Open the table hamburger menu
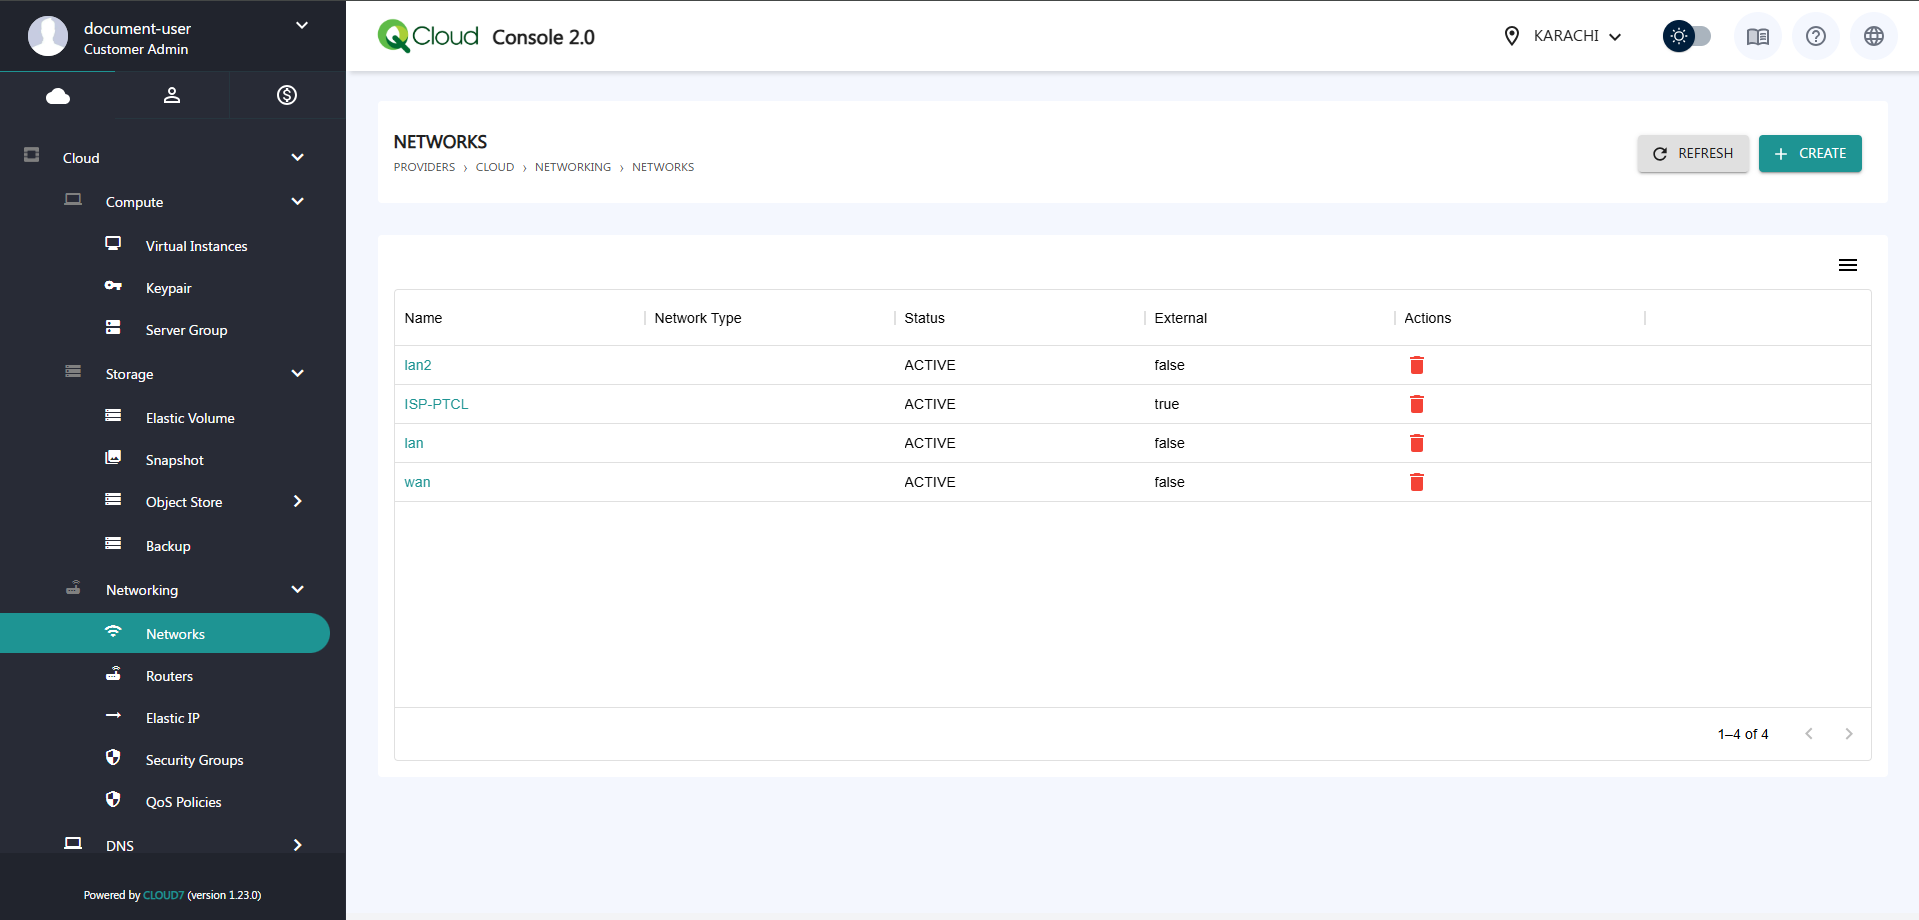Screen dimensions: 1919x920 click(x=1847, y=265)
